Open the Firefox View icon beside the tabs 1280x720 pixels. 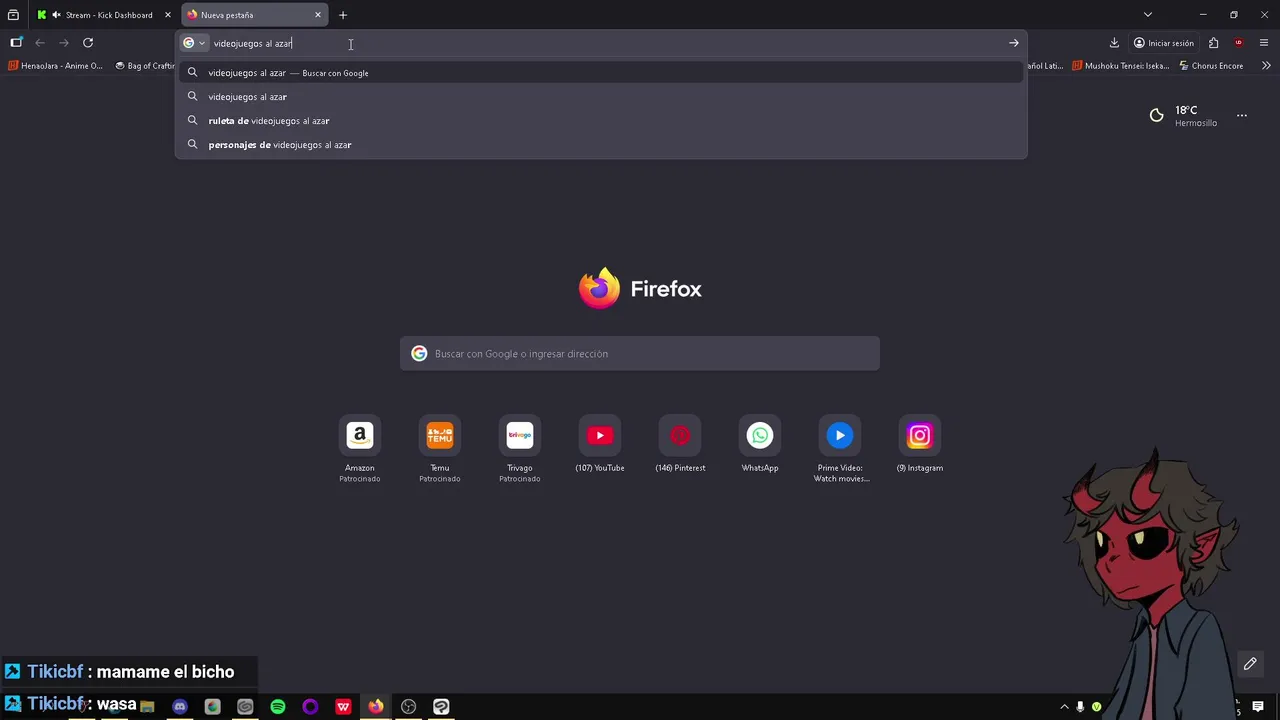point(13,15)
